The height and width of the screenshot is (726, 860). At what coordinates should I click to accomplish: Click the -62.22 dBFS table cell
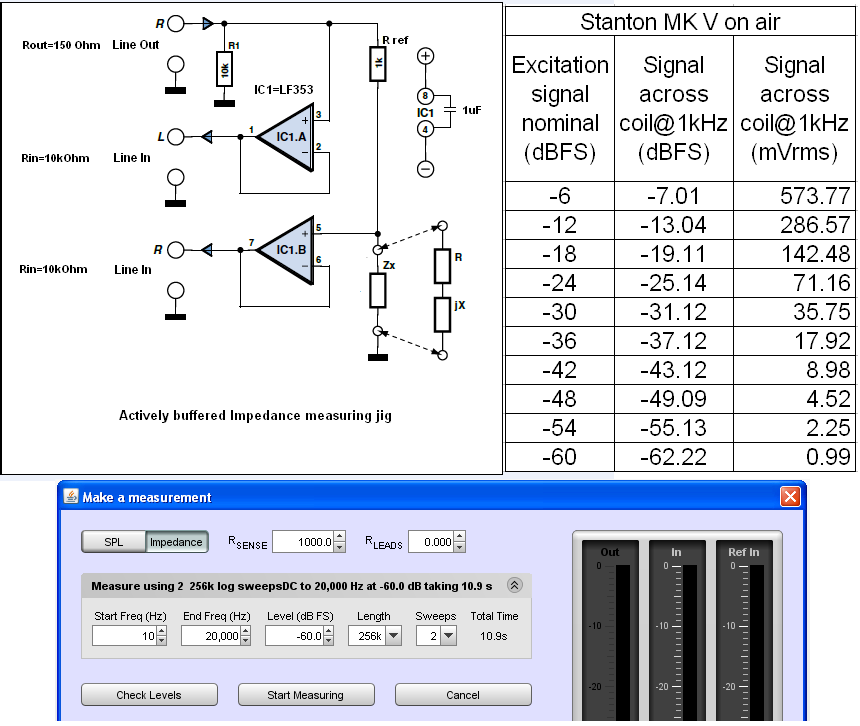674,457
